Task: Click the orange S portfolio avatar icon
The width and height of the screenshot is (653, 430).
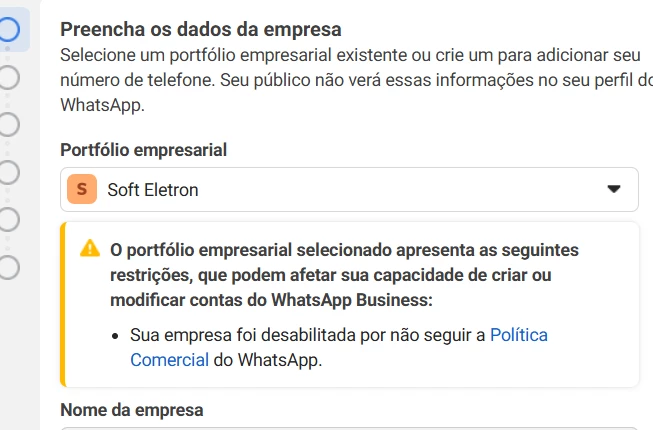Action: tap(82, 189)
